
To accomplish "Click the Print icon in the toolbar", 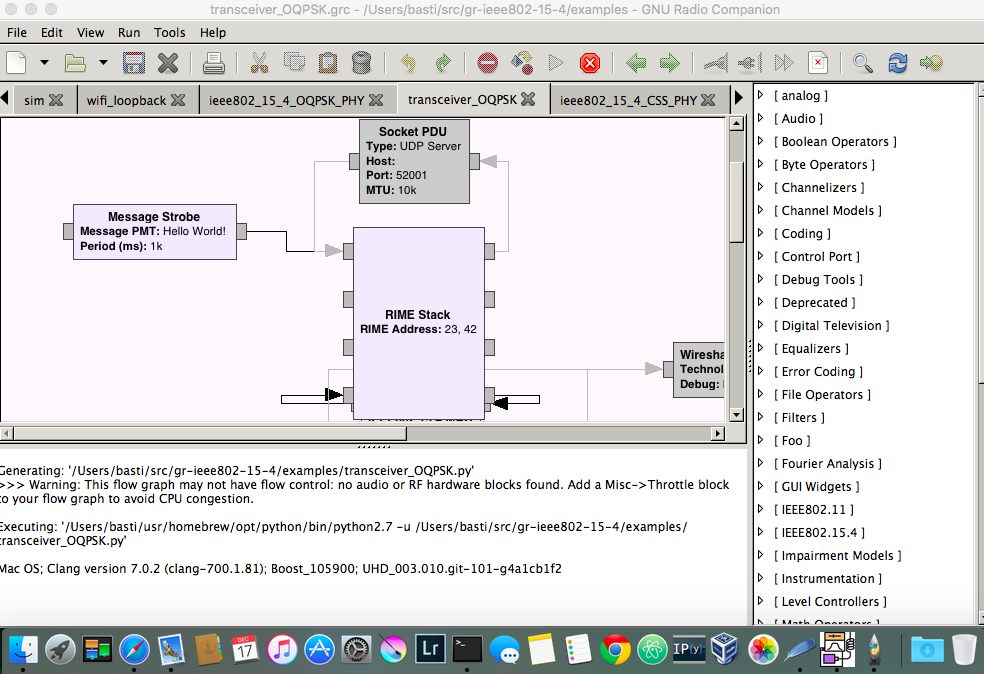I will click(214, 63).
